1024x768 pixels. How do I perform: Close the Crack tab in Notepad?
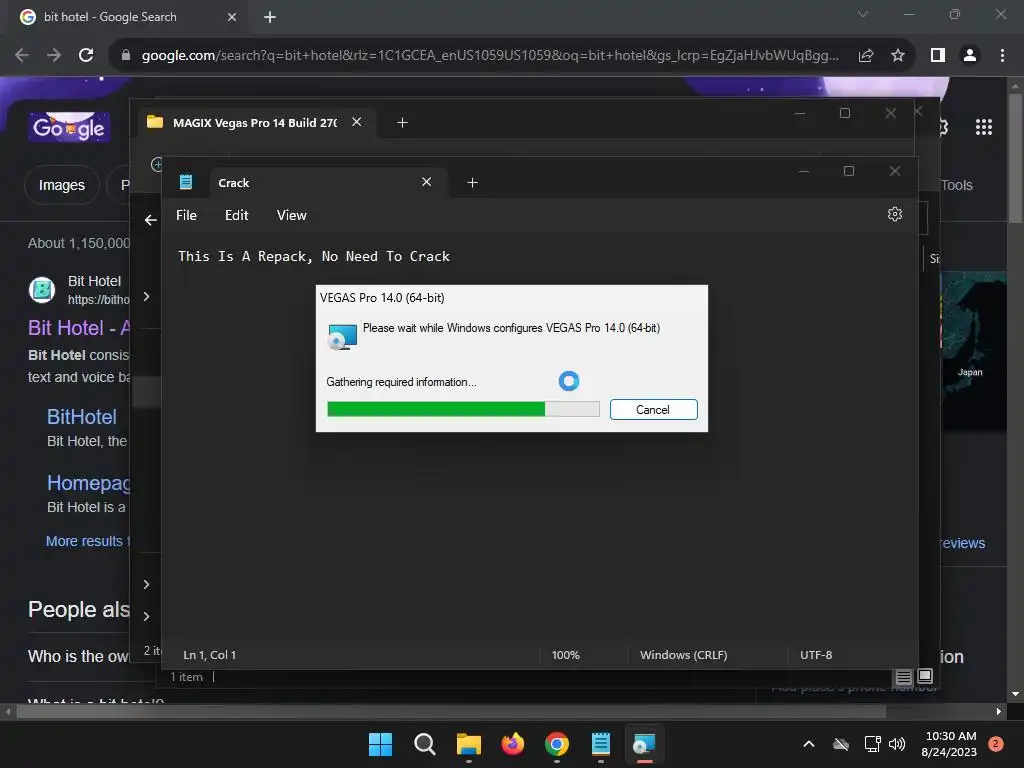click(x=426, y=182)
